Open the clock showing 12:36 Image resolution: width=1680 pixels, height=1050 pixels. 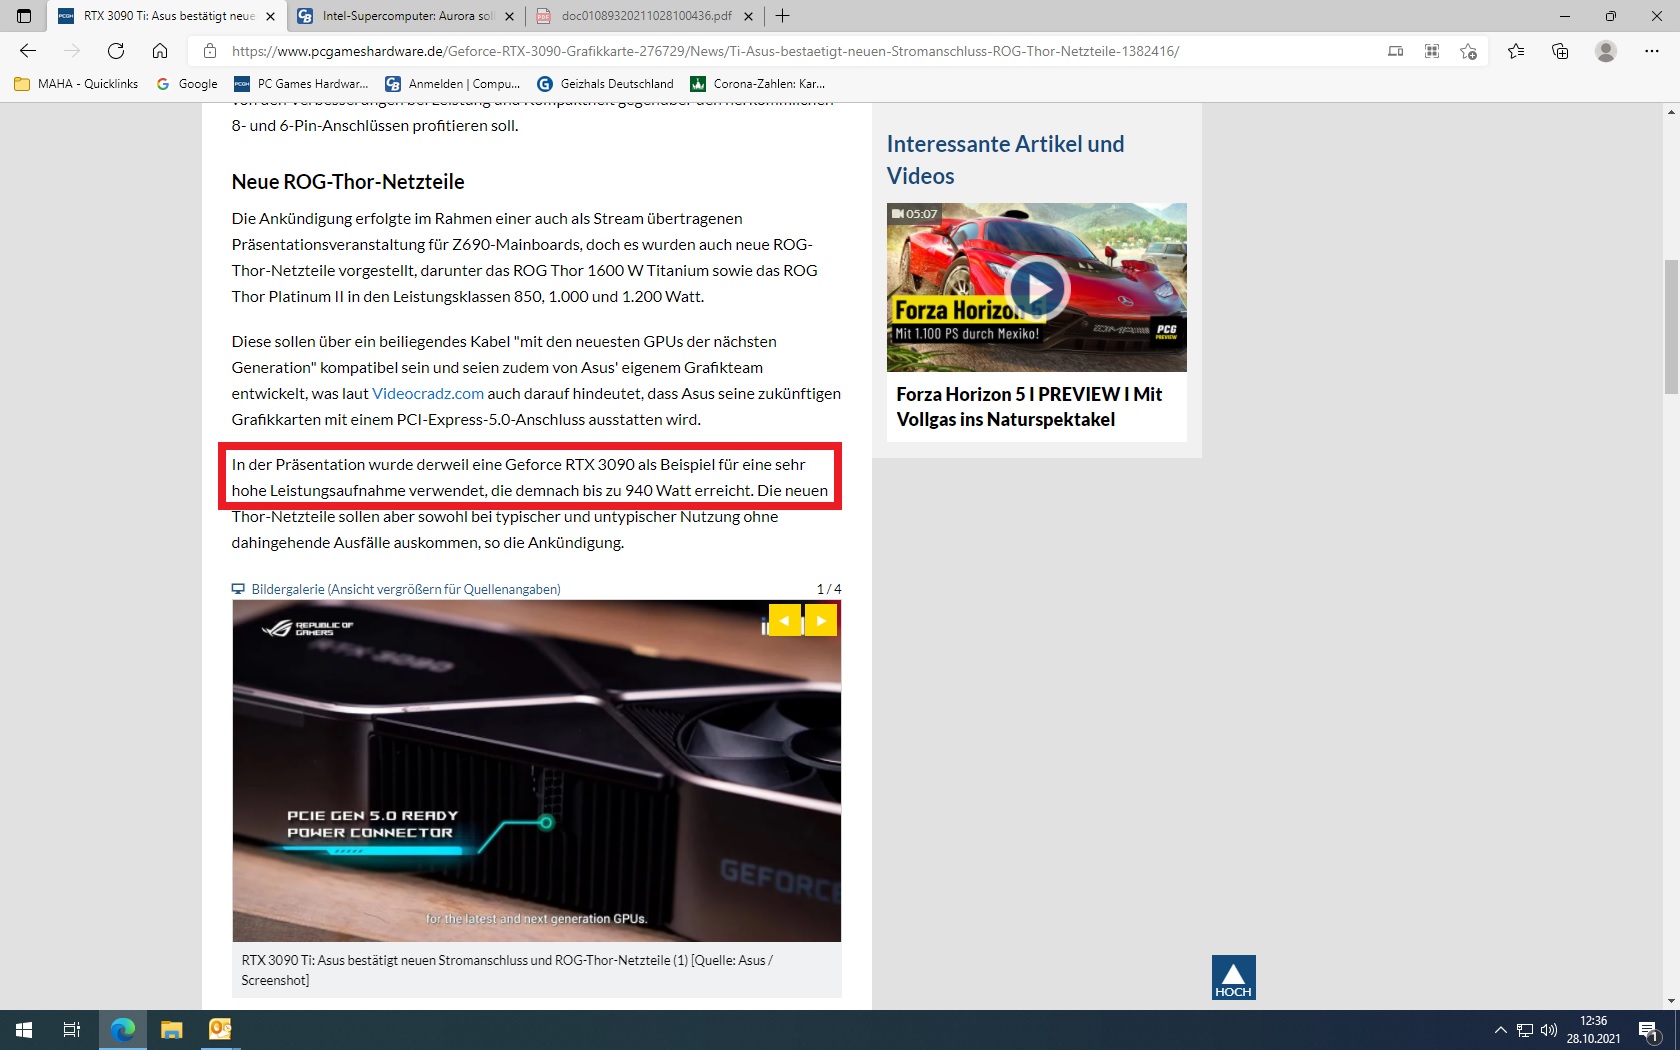click(x=1594, y=1030)
